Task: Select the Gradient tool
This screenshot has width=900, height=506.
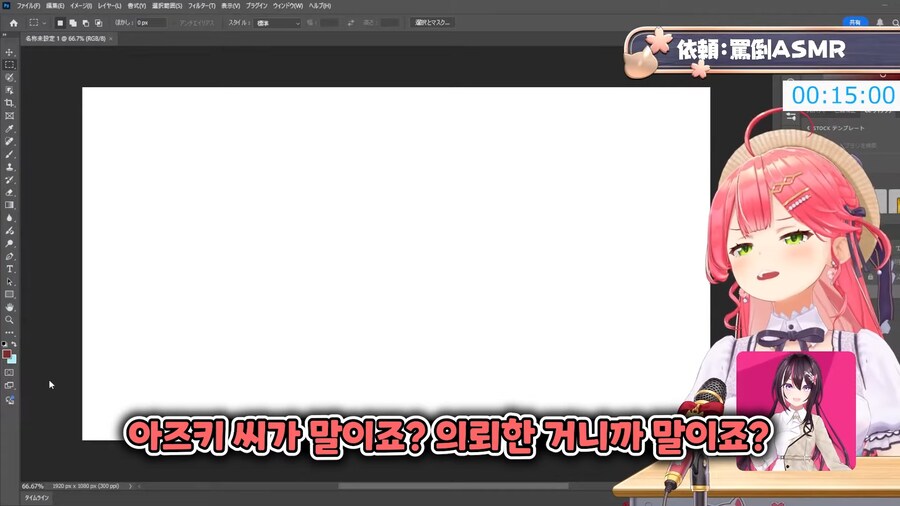Action: pyautogui.click(x=9, y=205)
